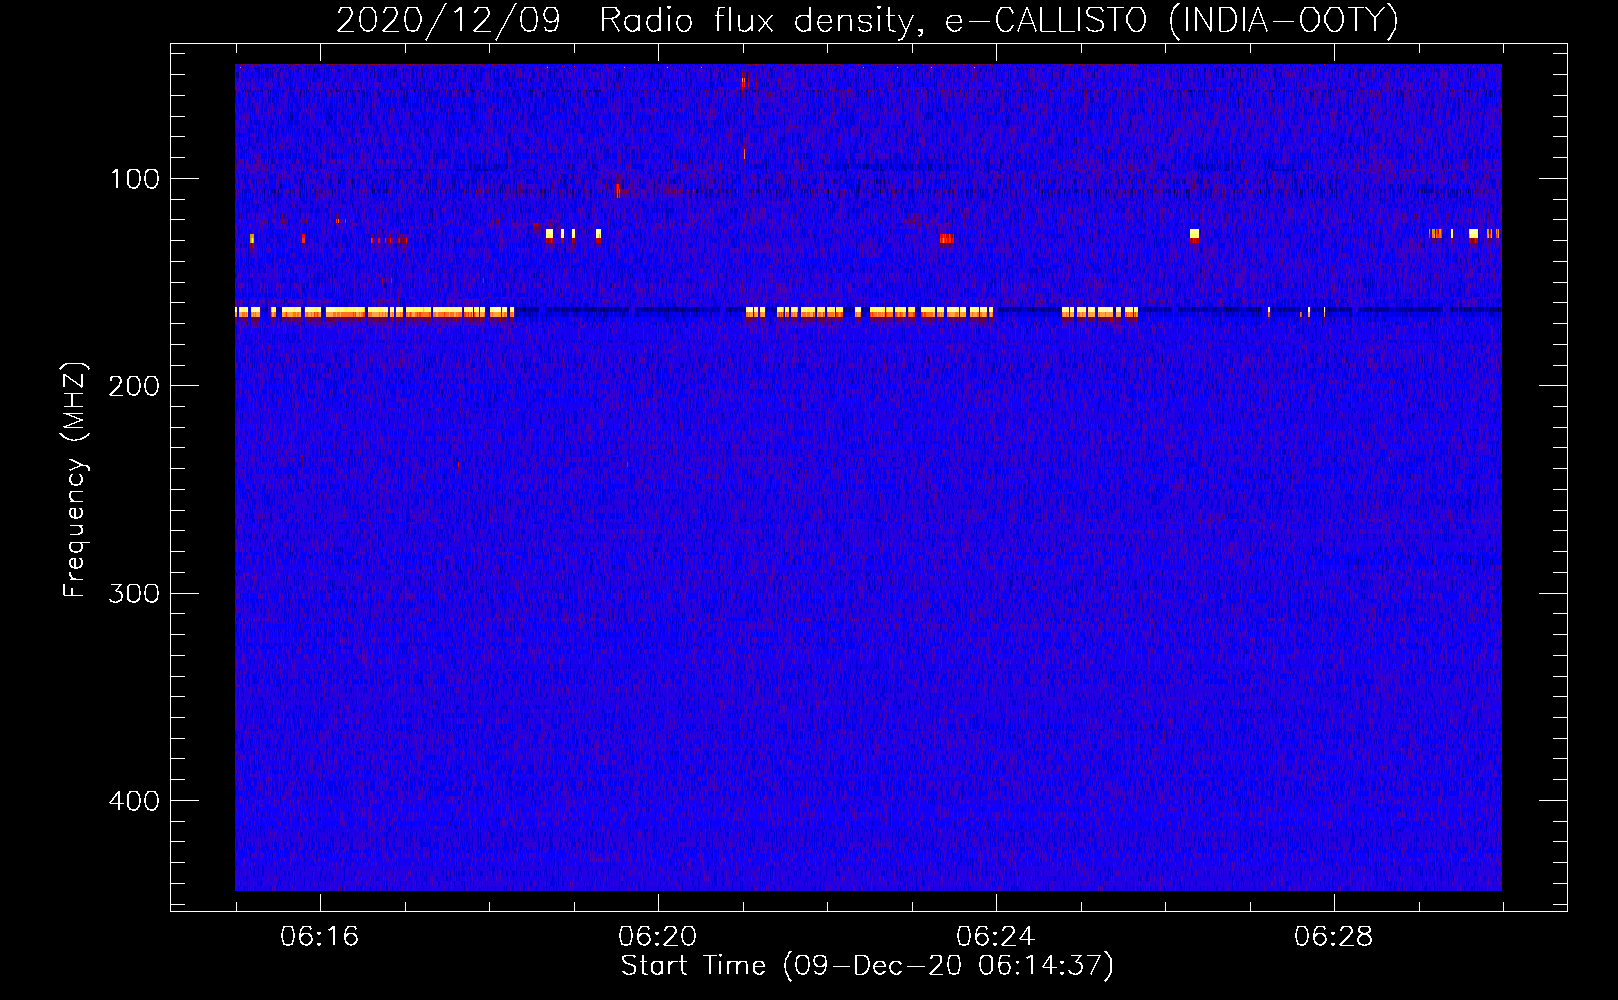1618x1000 pixels.
Task: Click the 100 frequency tick label
Action: pyautogui.click(x=135, y=179)
